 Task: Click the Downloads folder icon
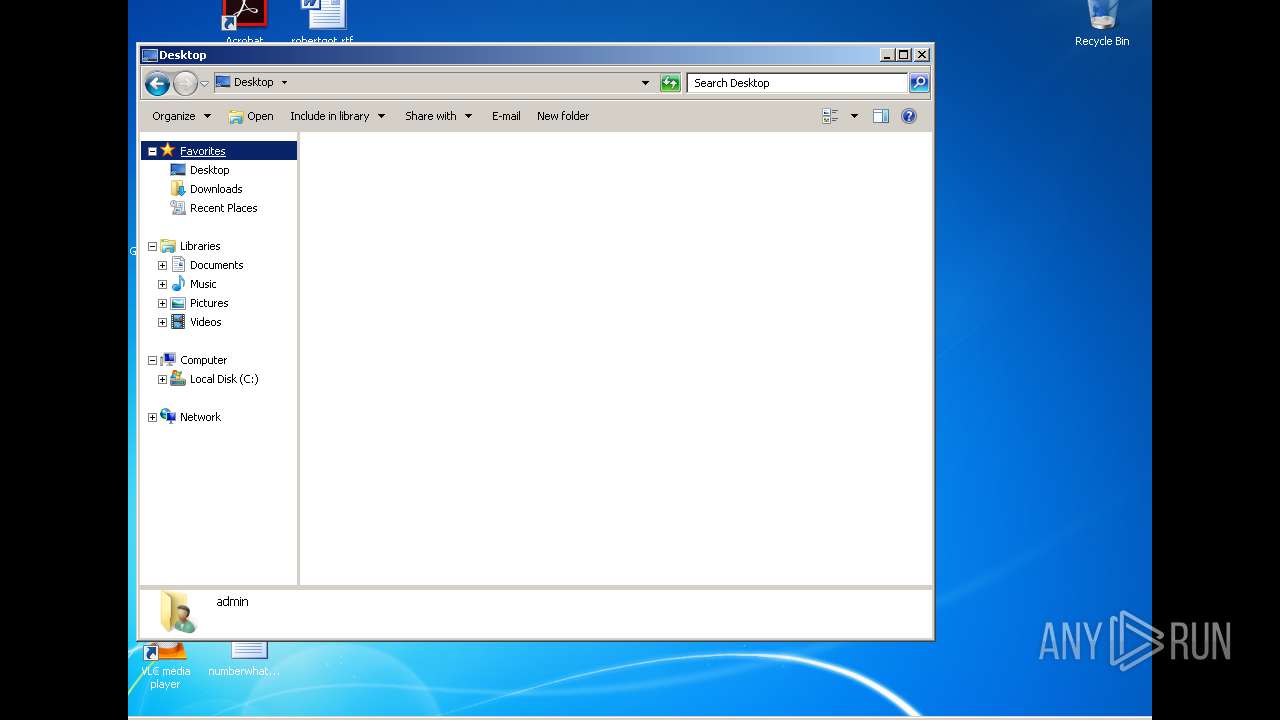click(x=178, y=189)
